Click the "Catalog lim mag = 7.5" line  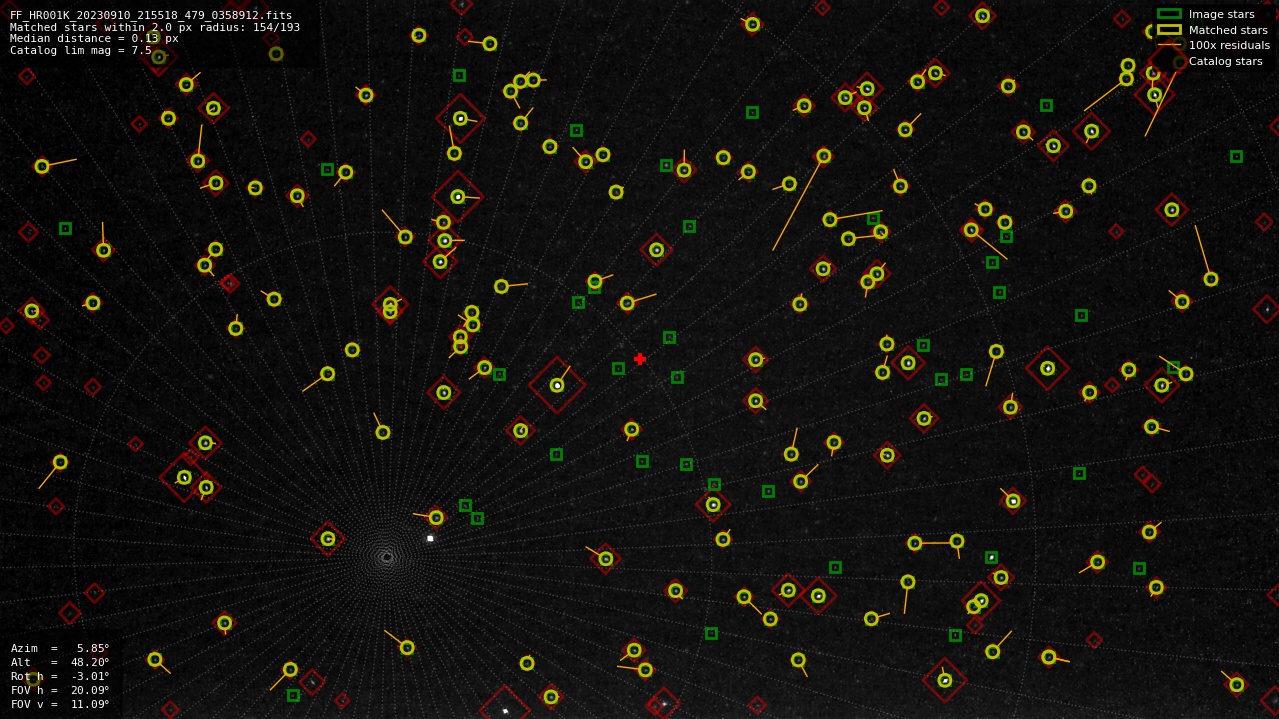coord(81,50)
